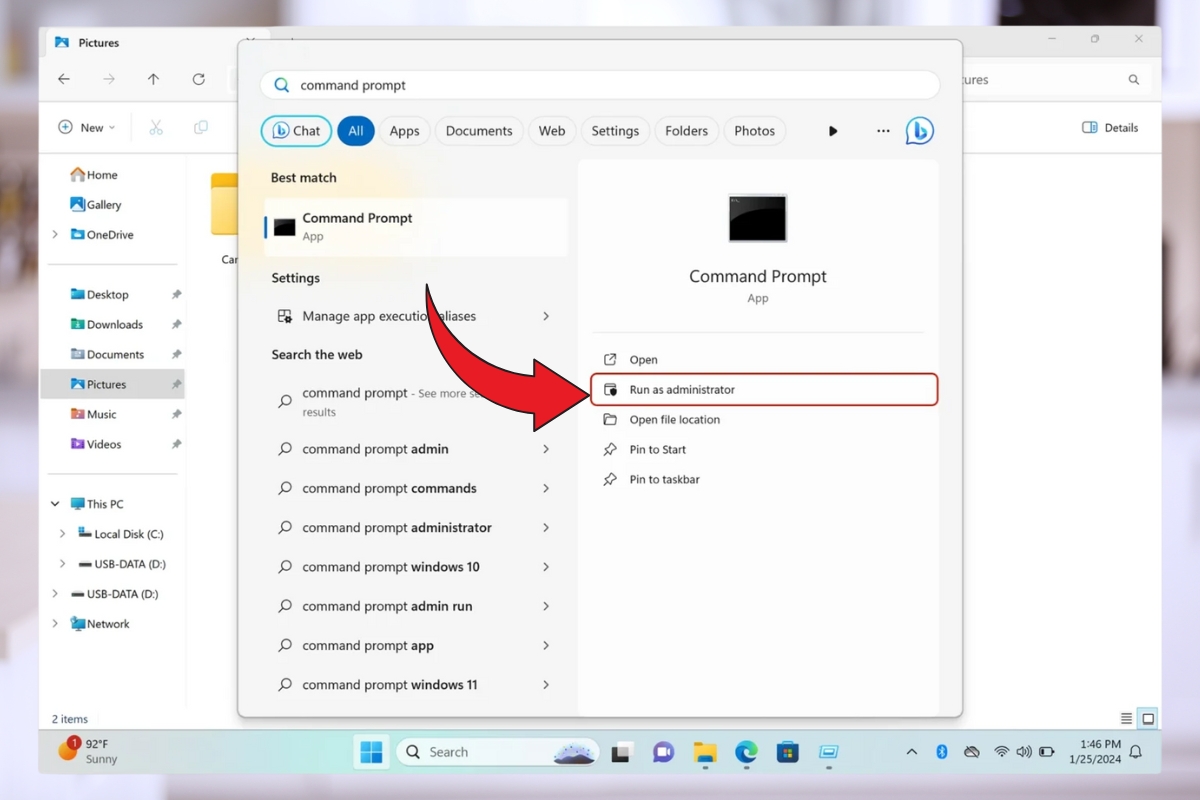Expand chevron for command prompt app
Screen dimensions: 1200x800
[546, 645]
